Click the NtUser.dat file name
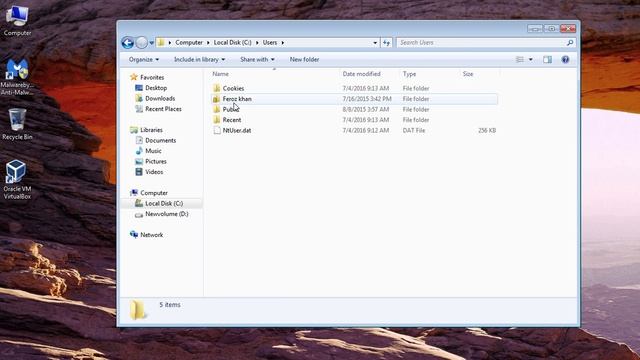 click(237, 131)
